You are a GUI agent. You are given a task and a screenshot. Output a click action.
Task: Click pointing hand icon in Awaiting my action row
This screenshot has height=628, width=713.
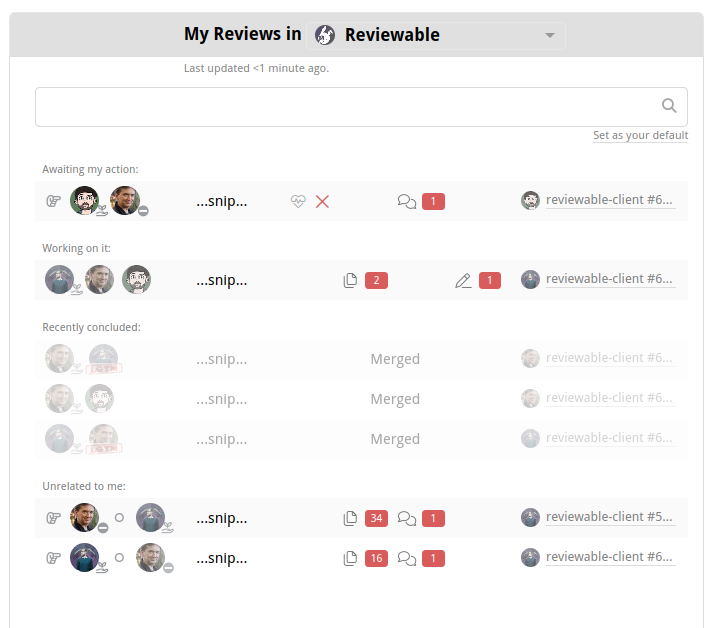(53, 201)
